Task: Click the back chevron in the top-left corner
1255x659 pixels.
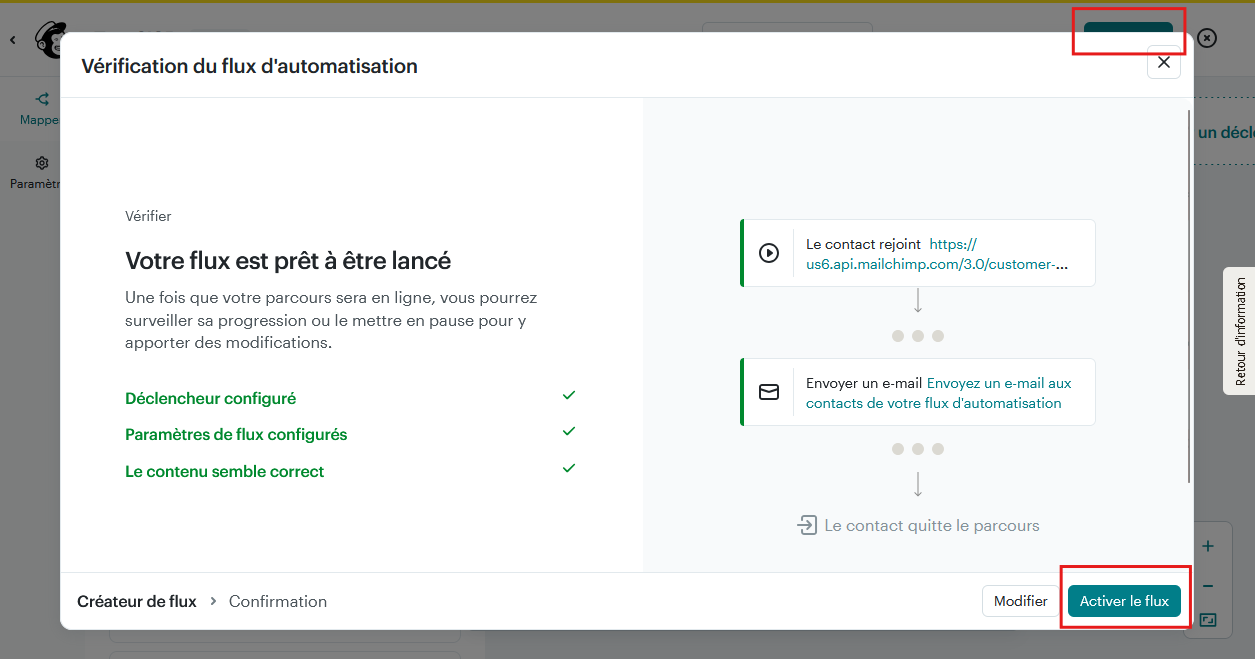Action: click(x=12, y=40)
